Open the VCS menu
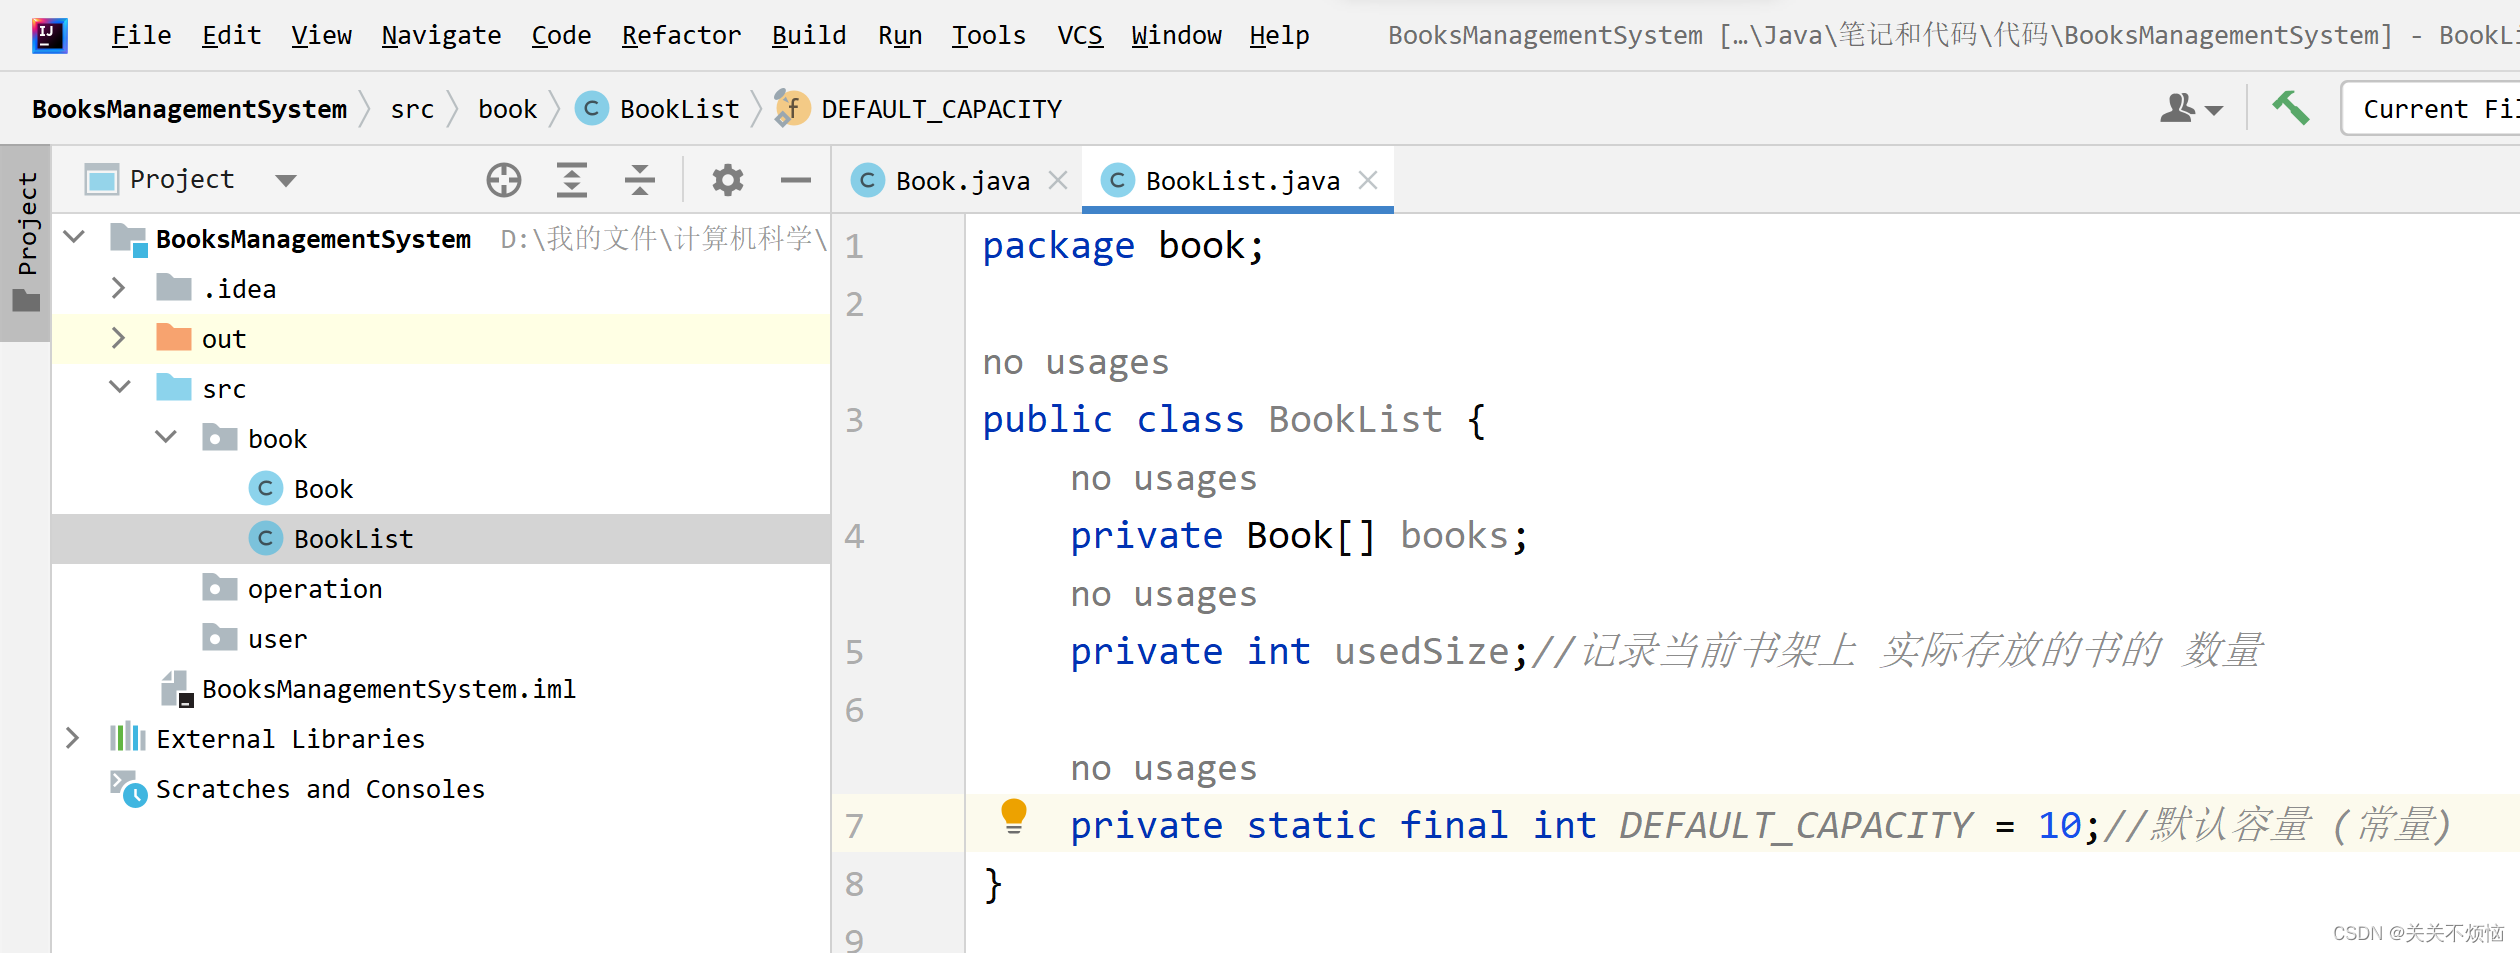 point(1080,36)
